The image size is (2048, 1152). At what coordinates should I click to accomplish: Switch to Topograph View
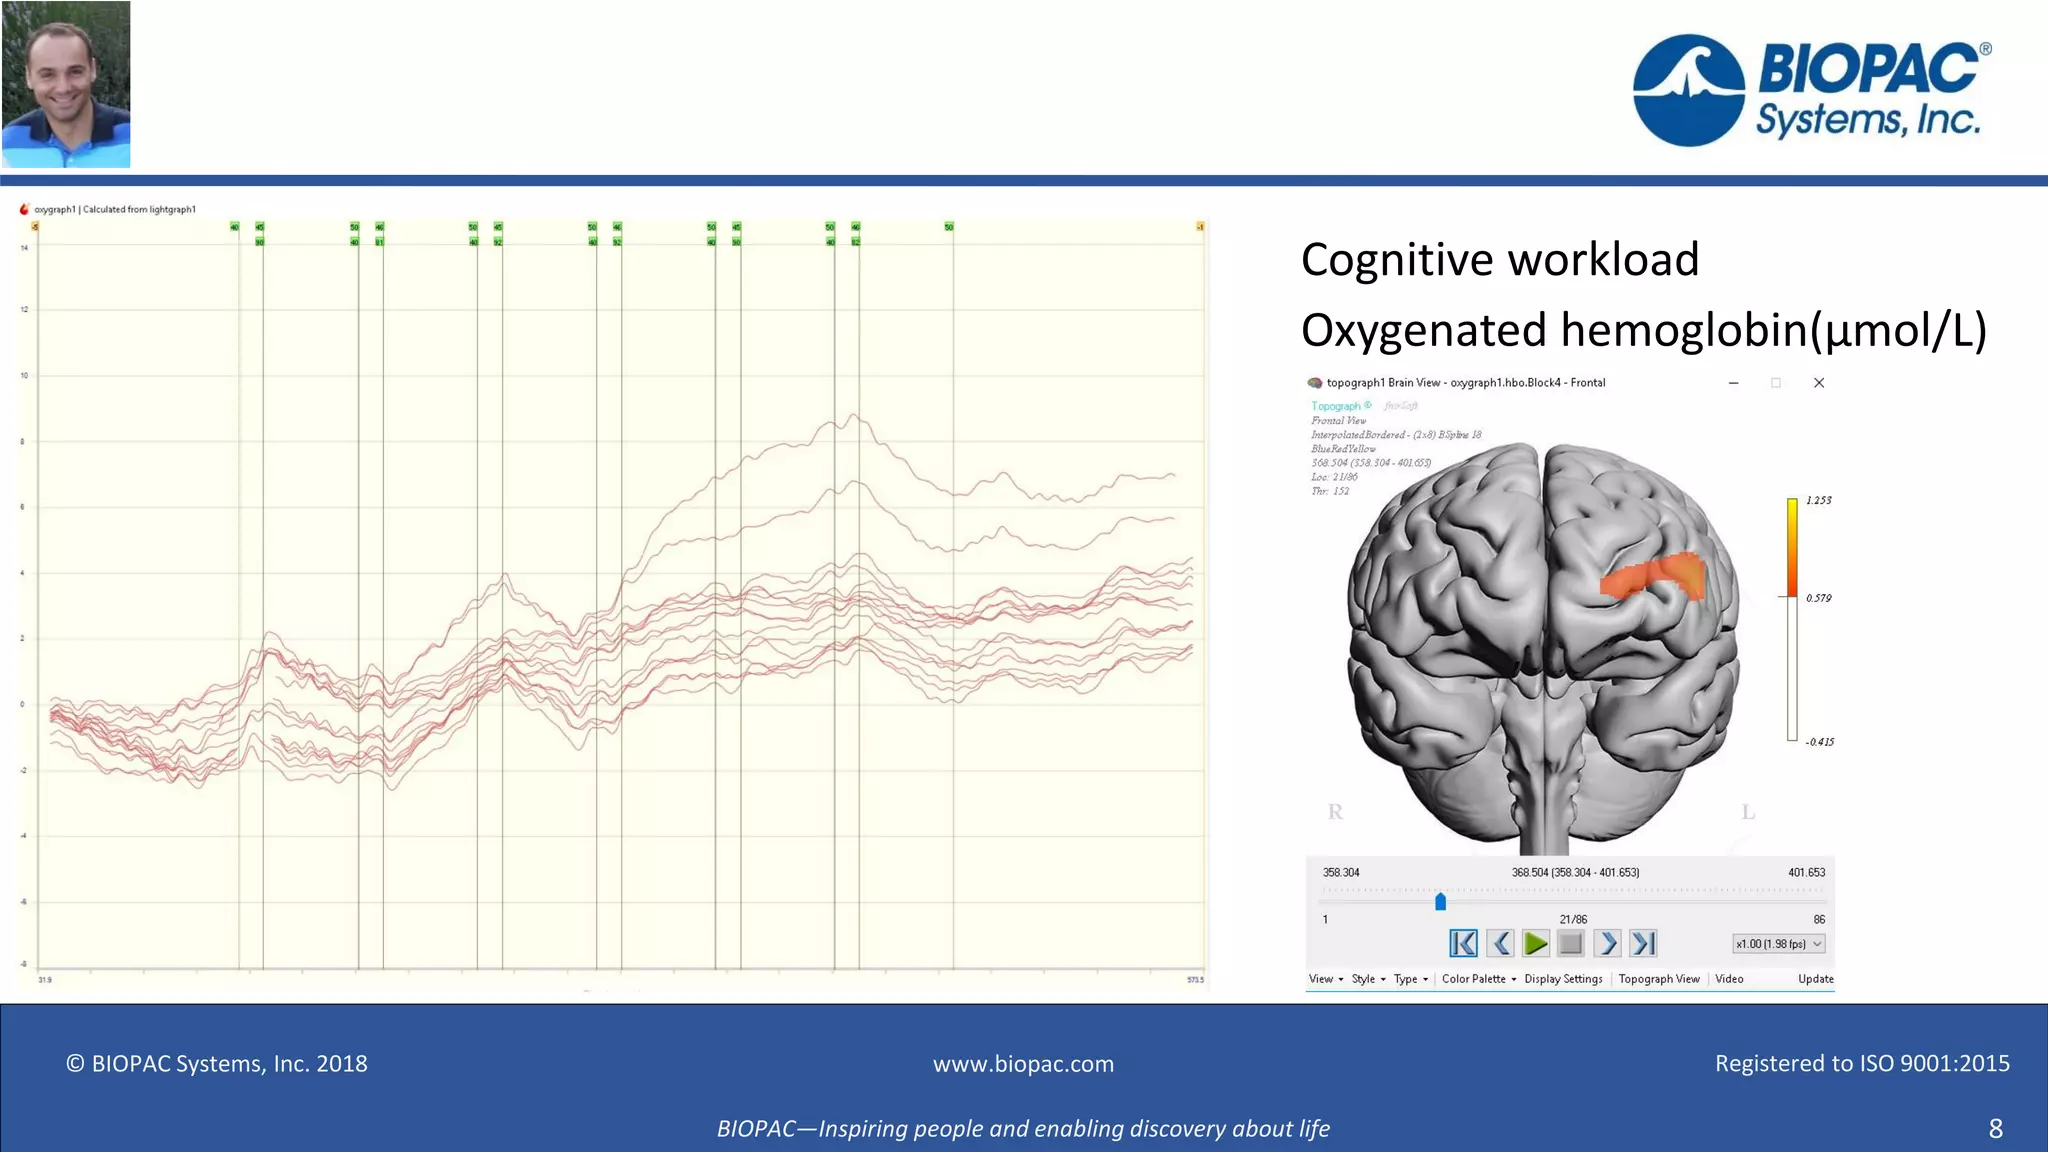point(1659,979)
